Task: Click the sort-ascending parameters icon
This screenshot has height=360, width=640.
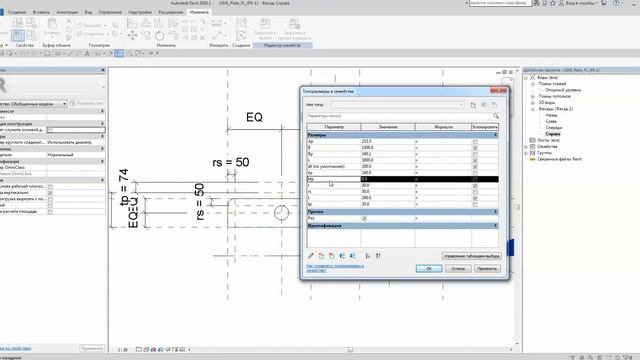Action: coord(368,256)
